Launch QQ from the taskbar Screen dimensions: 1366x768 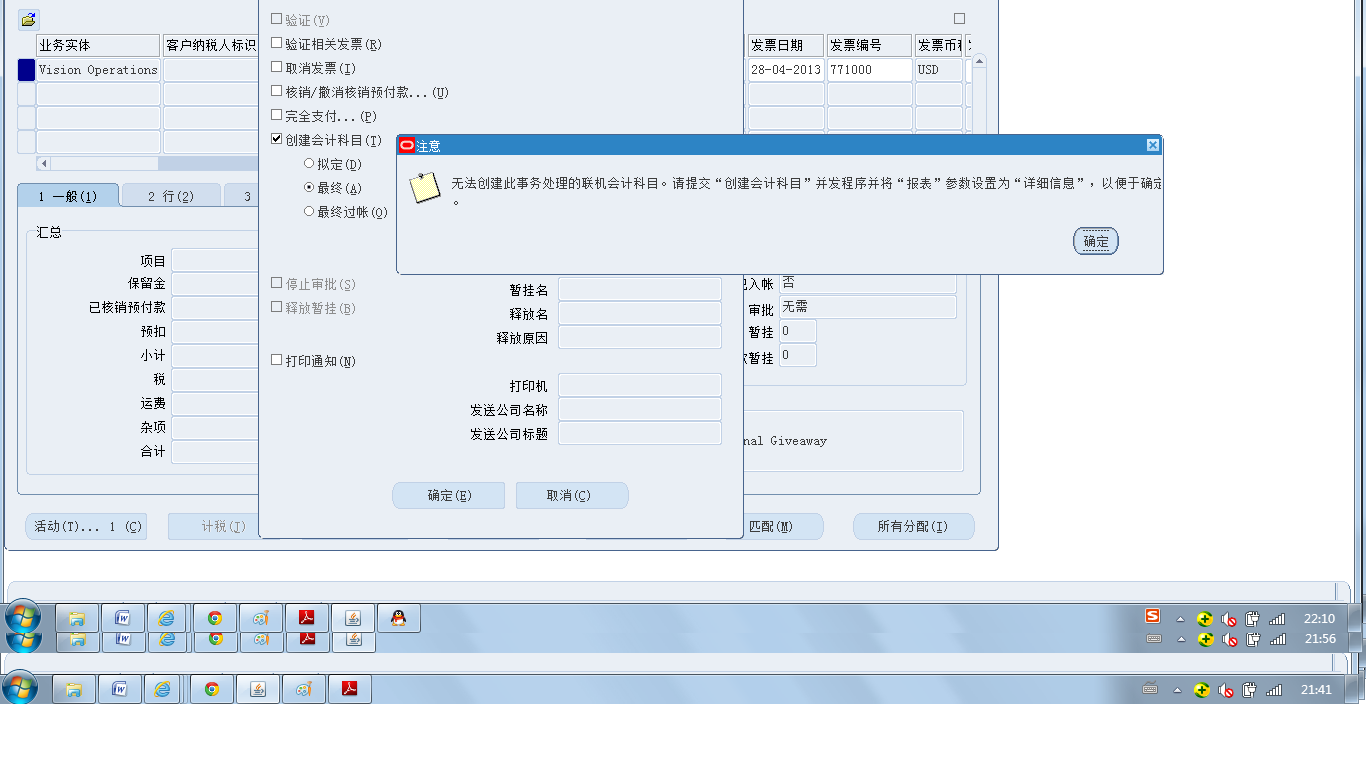pyautogui.click(x=398, y=617)
